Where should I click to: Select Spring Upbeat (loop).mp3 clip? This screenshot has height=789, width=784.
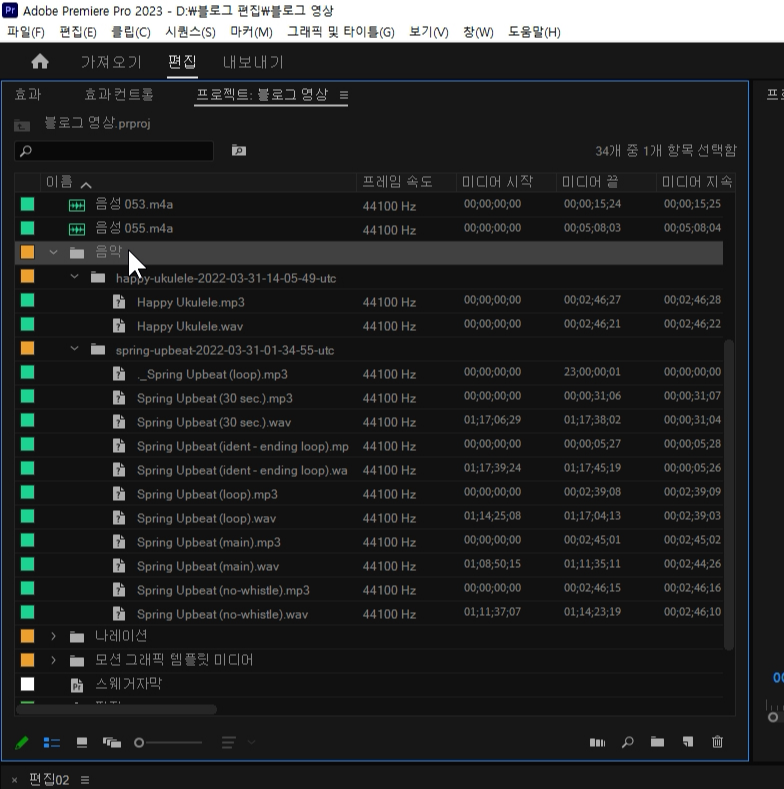[207, 494]
